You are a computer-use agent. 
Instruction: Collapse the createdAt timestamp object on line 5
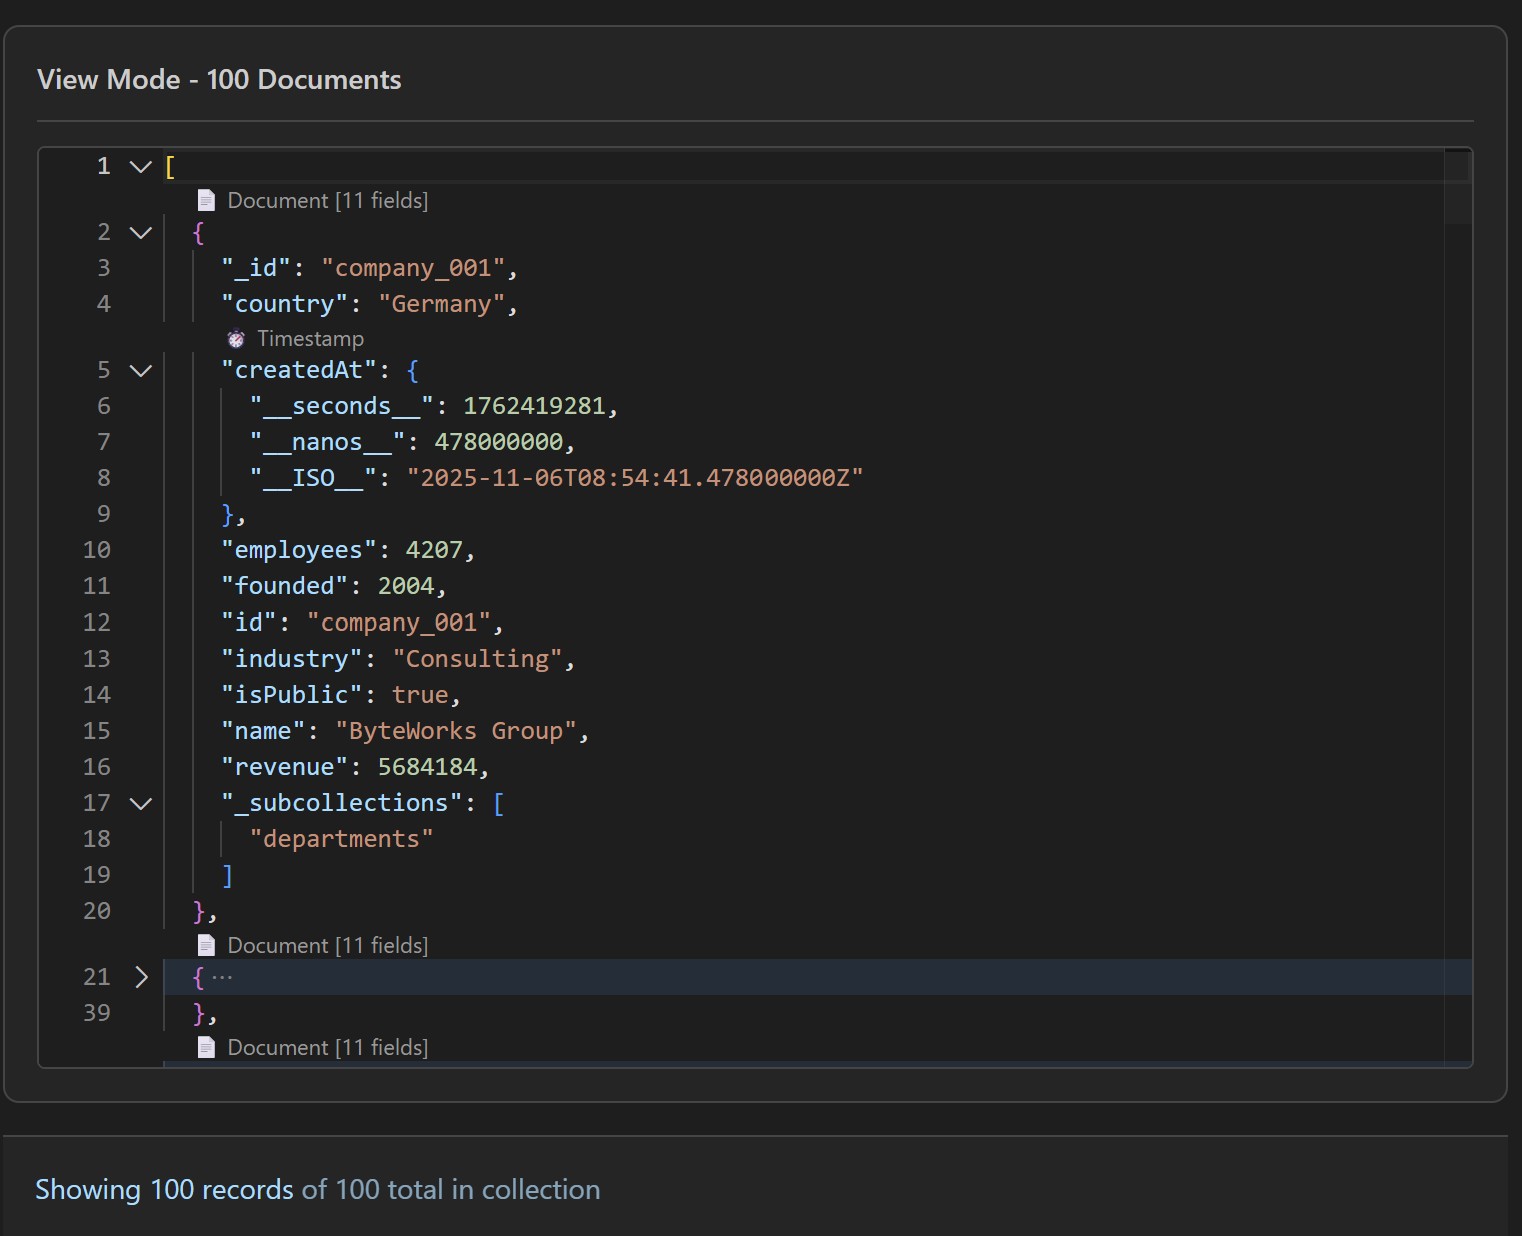click(141, 369)
